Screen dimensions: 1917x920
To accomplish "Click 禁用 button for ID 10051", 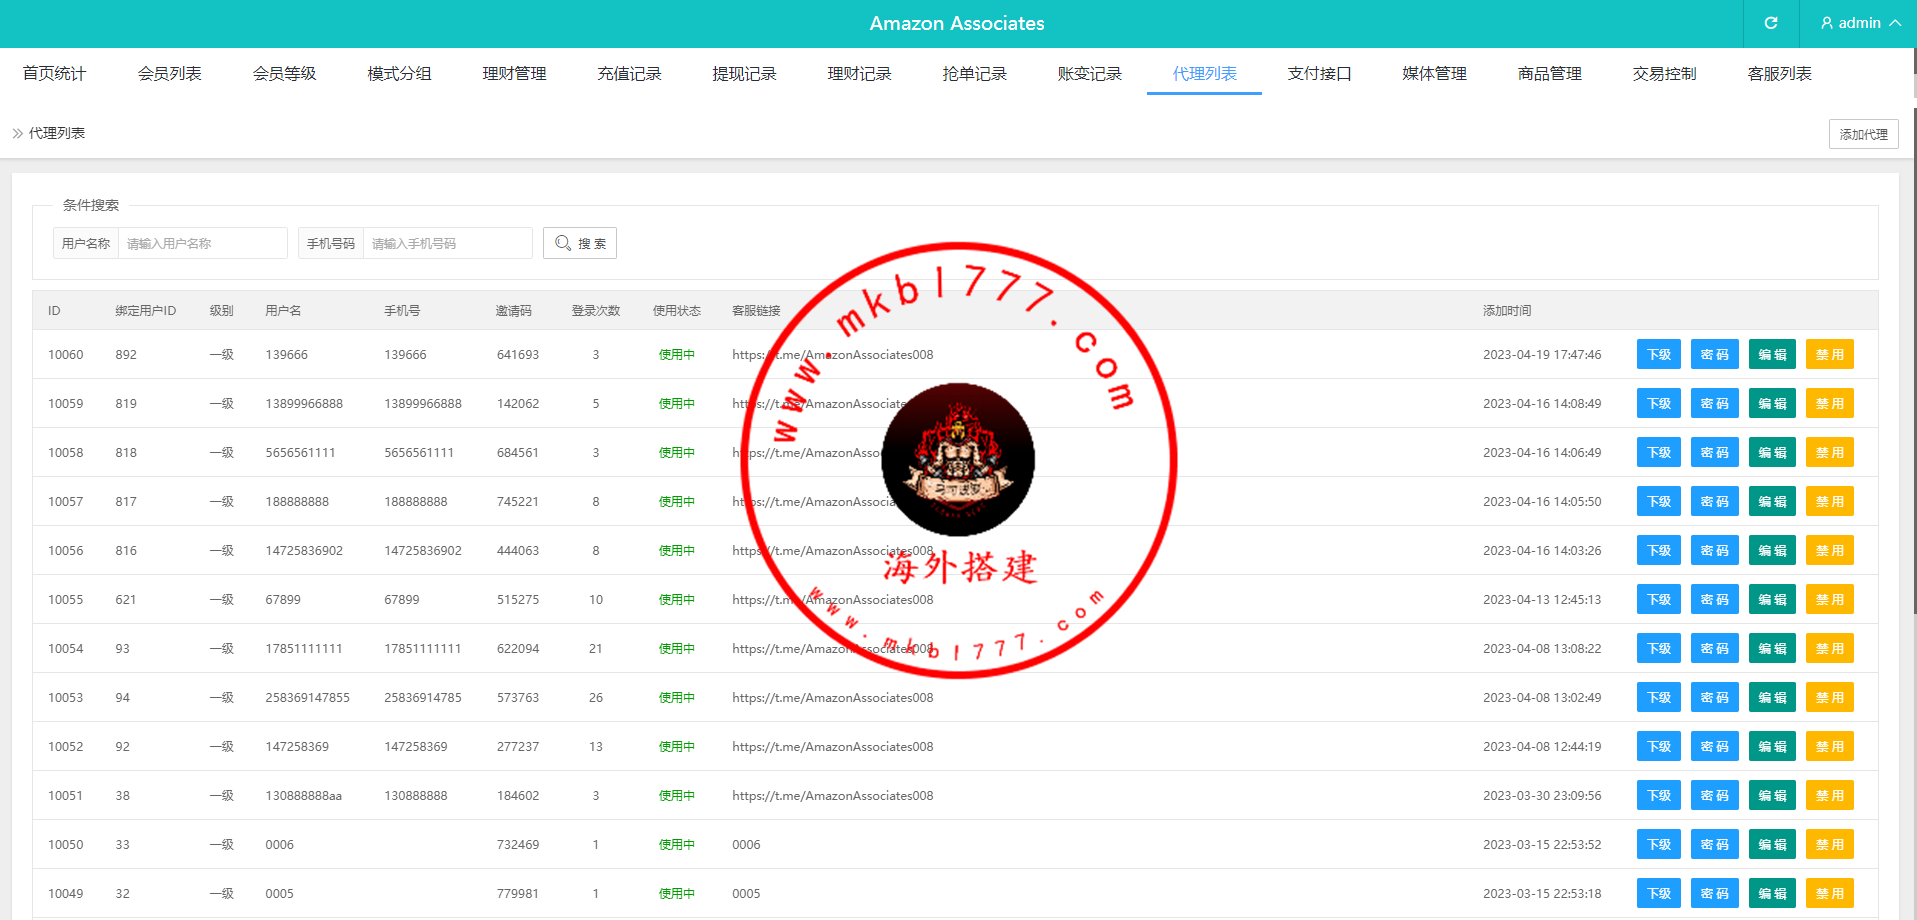I will [x=1830, y=796].
